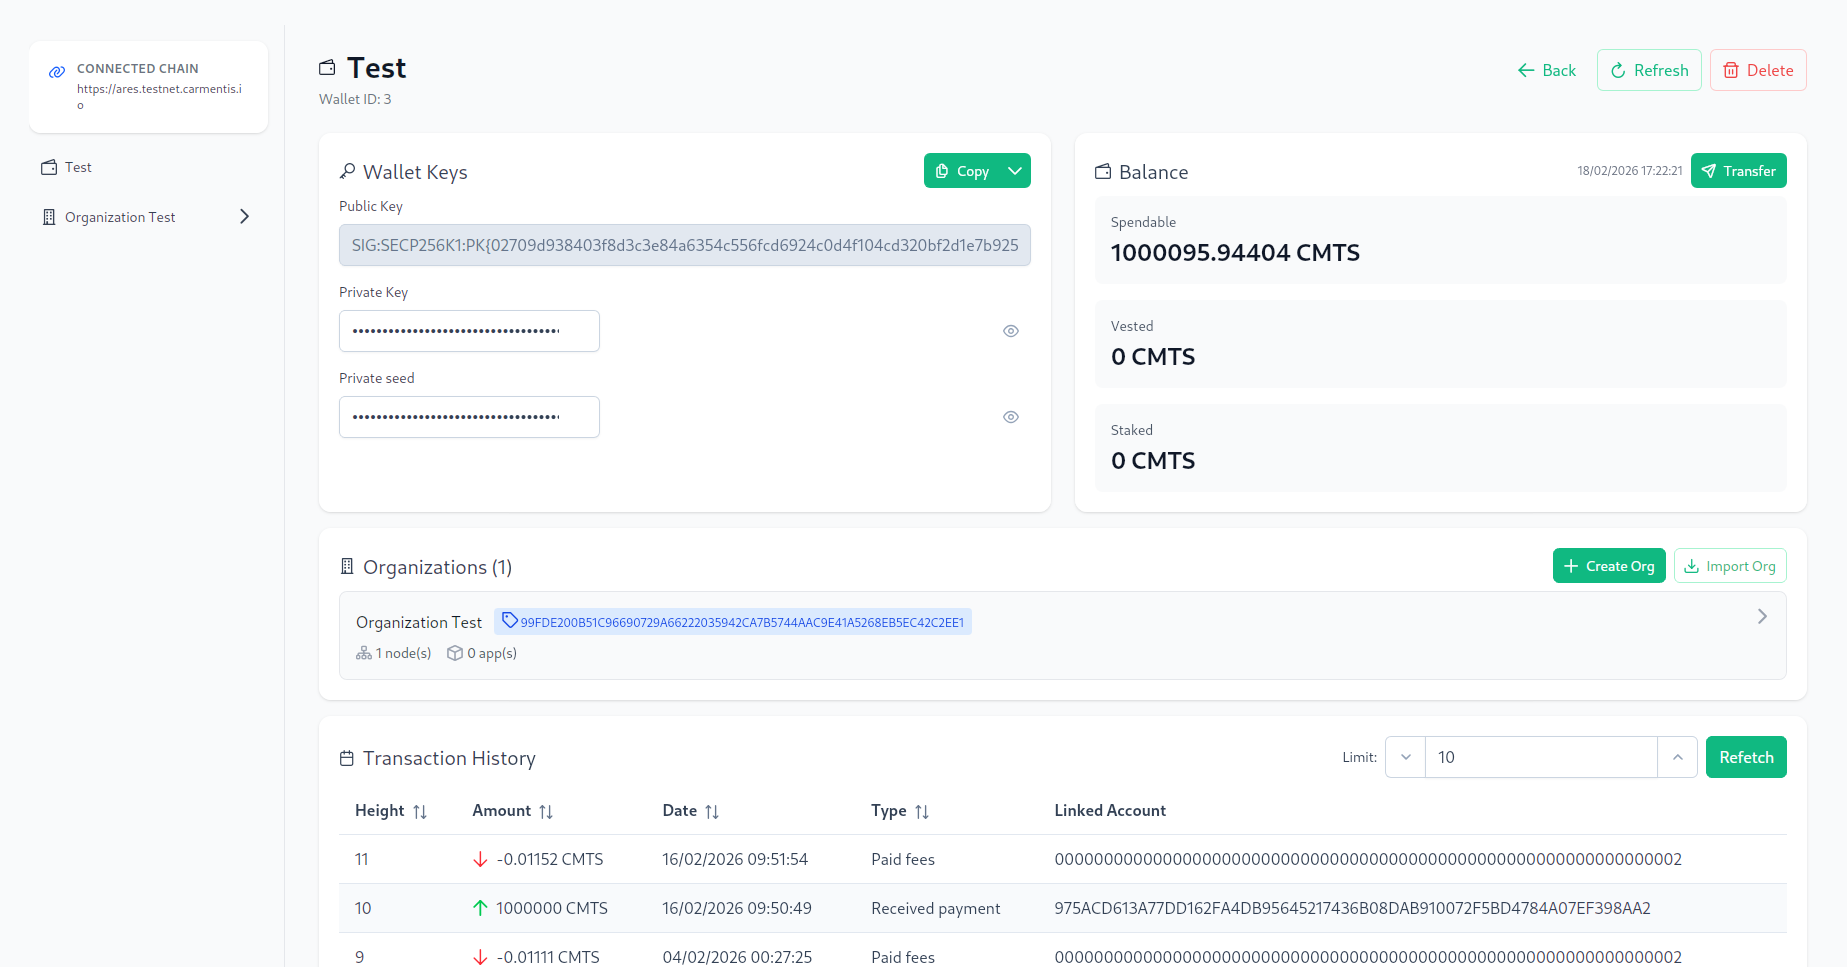Open the Organization Test row chevron
Viewport: 1847px width, 967px height.
(x=1762, y=617)
